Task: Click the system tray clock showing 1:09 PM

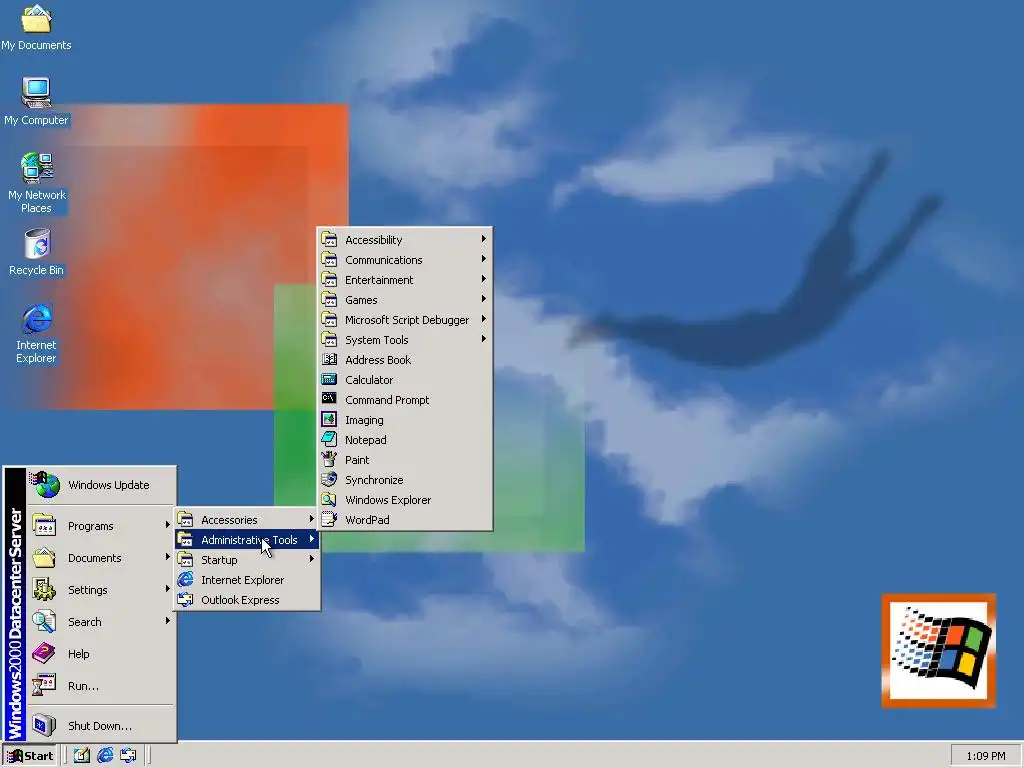Action: point(985,756)
